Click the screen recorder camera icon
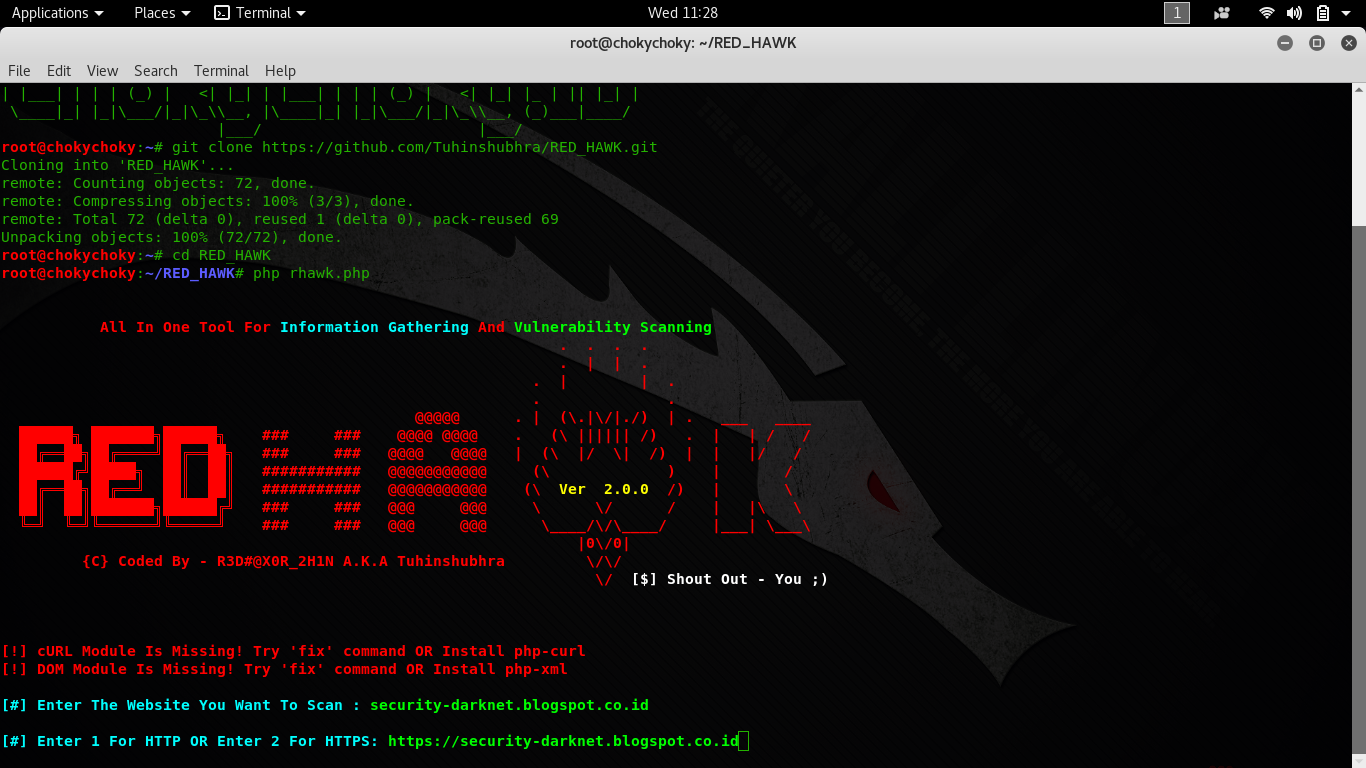 tap(1222, 13)
